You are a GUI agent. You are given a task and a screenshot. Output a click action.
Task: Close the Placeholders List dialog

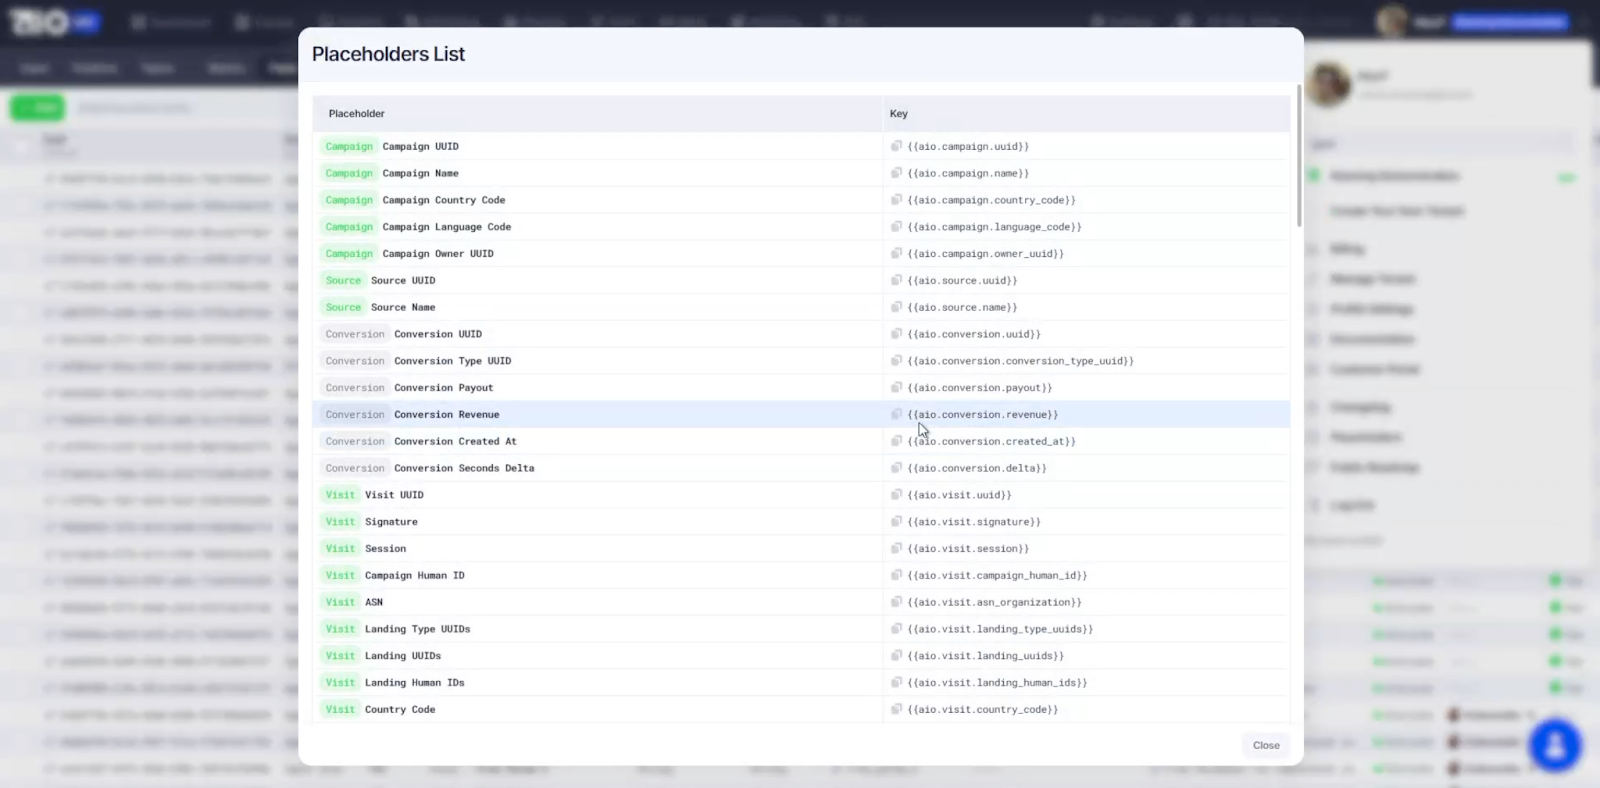[1265, 745]
